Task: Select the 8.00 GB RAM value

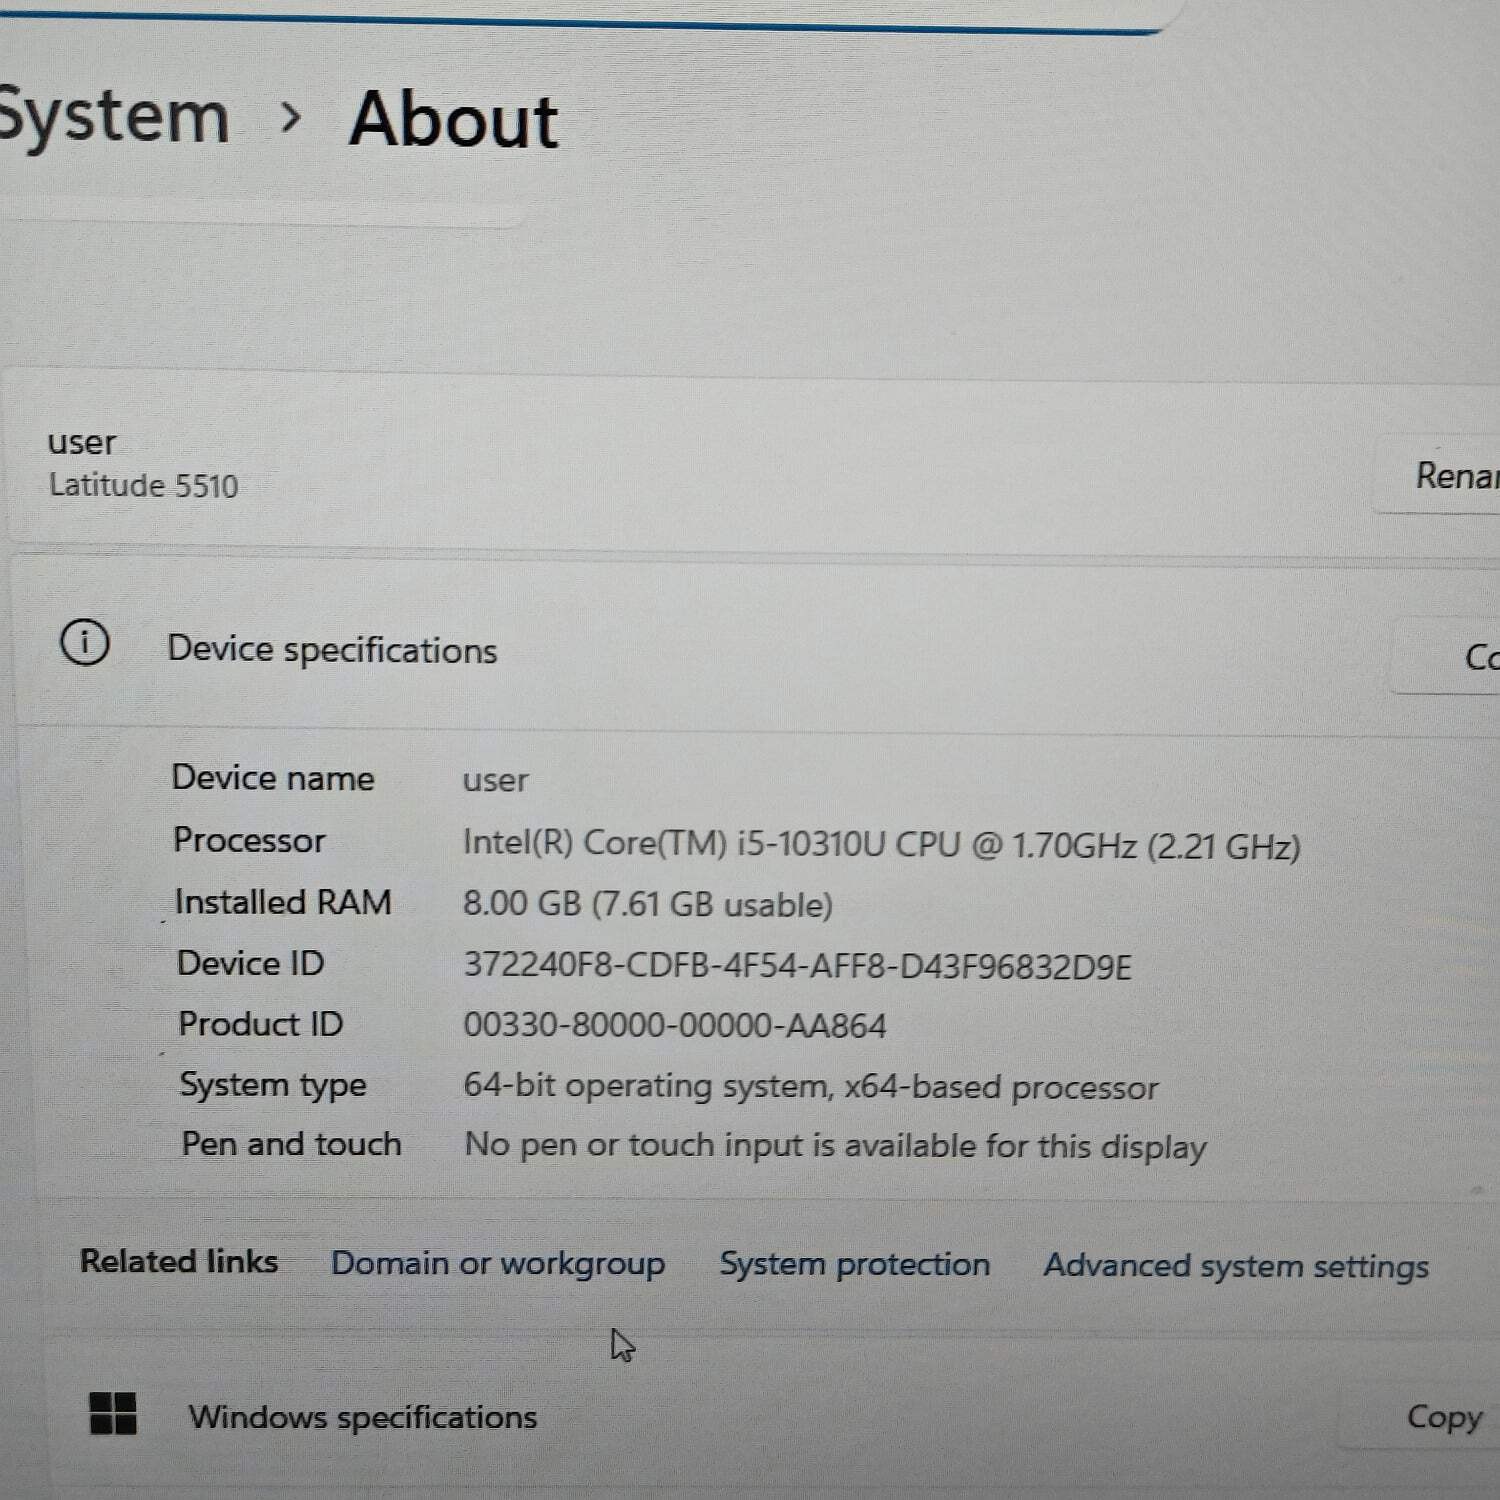Action: [647, 904]
